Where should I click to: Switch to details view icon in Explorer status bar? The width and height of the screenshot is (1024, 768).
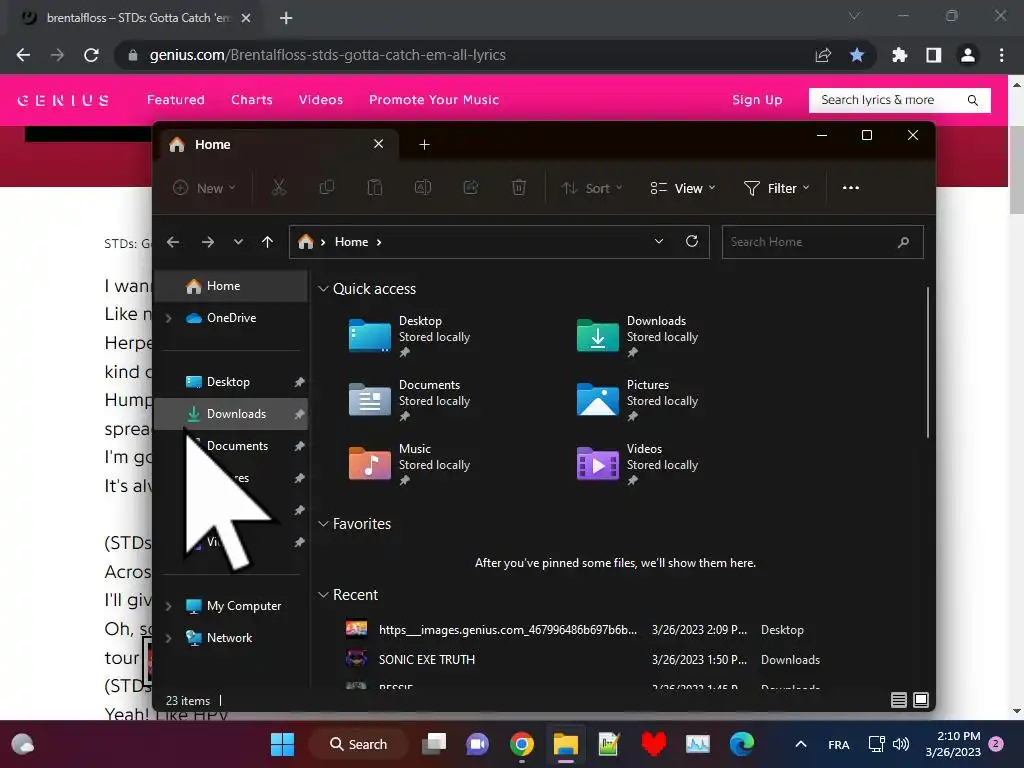tap(899, 700)
